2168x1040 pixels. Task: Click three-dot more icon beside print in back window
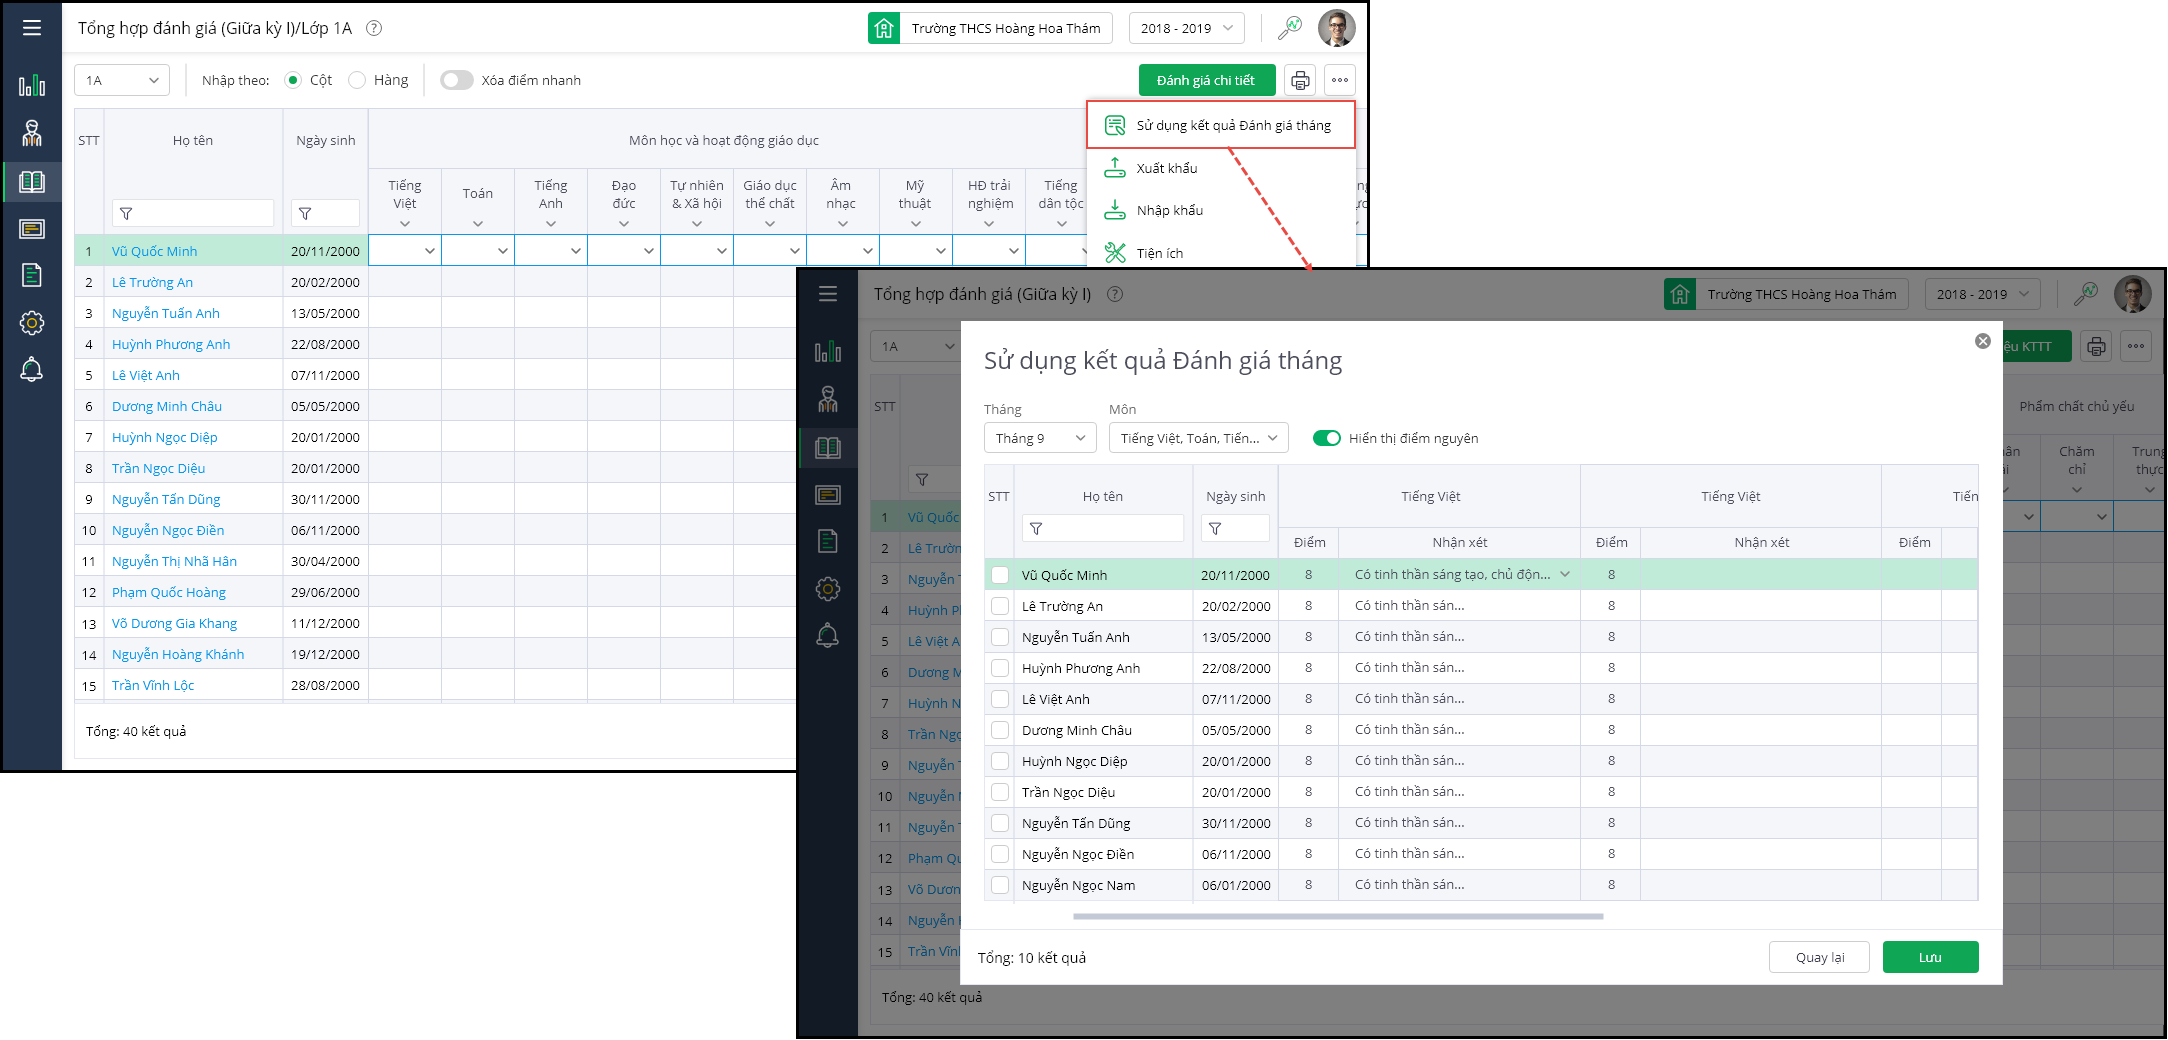pyautogui.click(x=1340, y=80)
